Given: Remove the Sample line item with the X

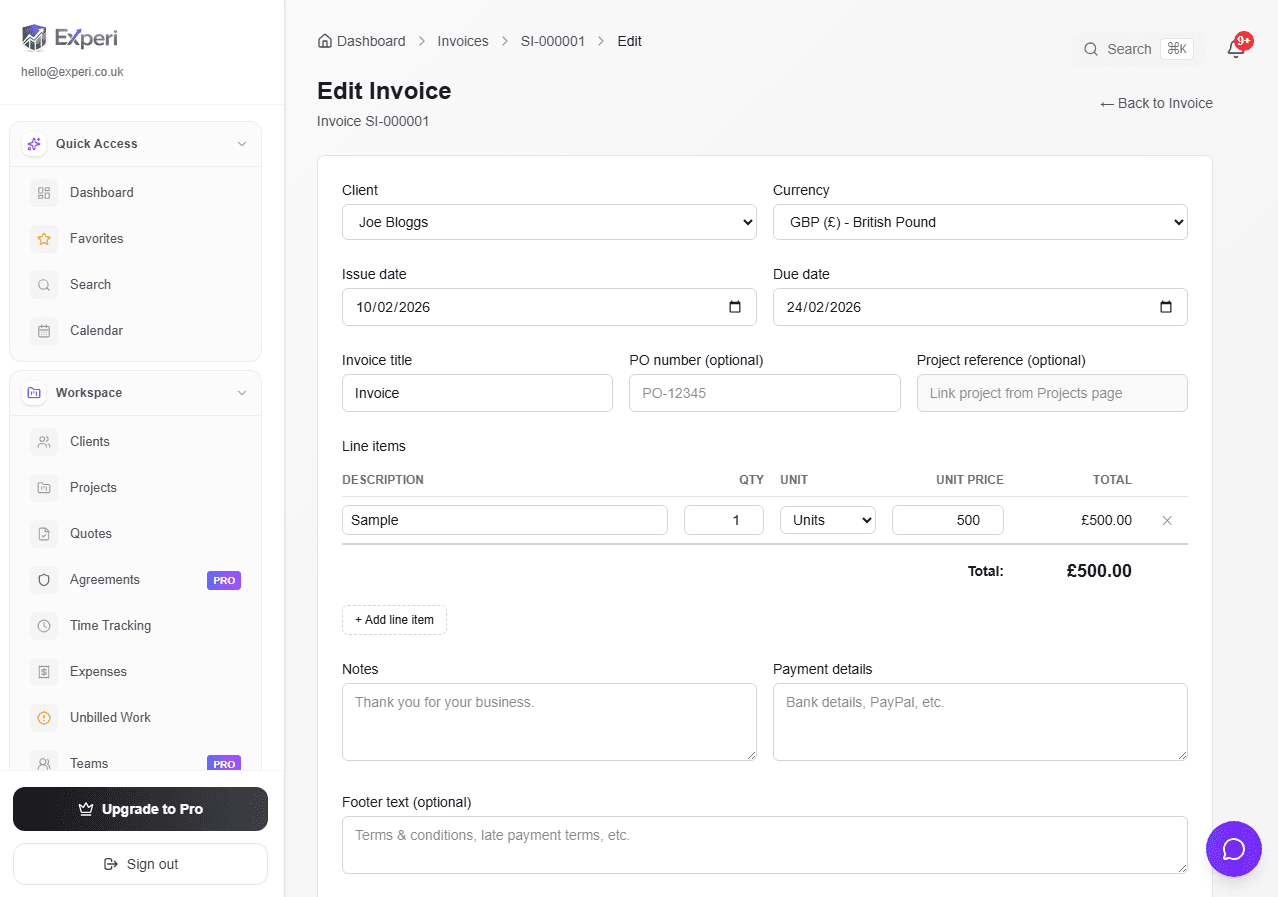Looking at the screenshot, I should (x=1166, y=520).
